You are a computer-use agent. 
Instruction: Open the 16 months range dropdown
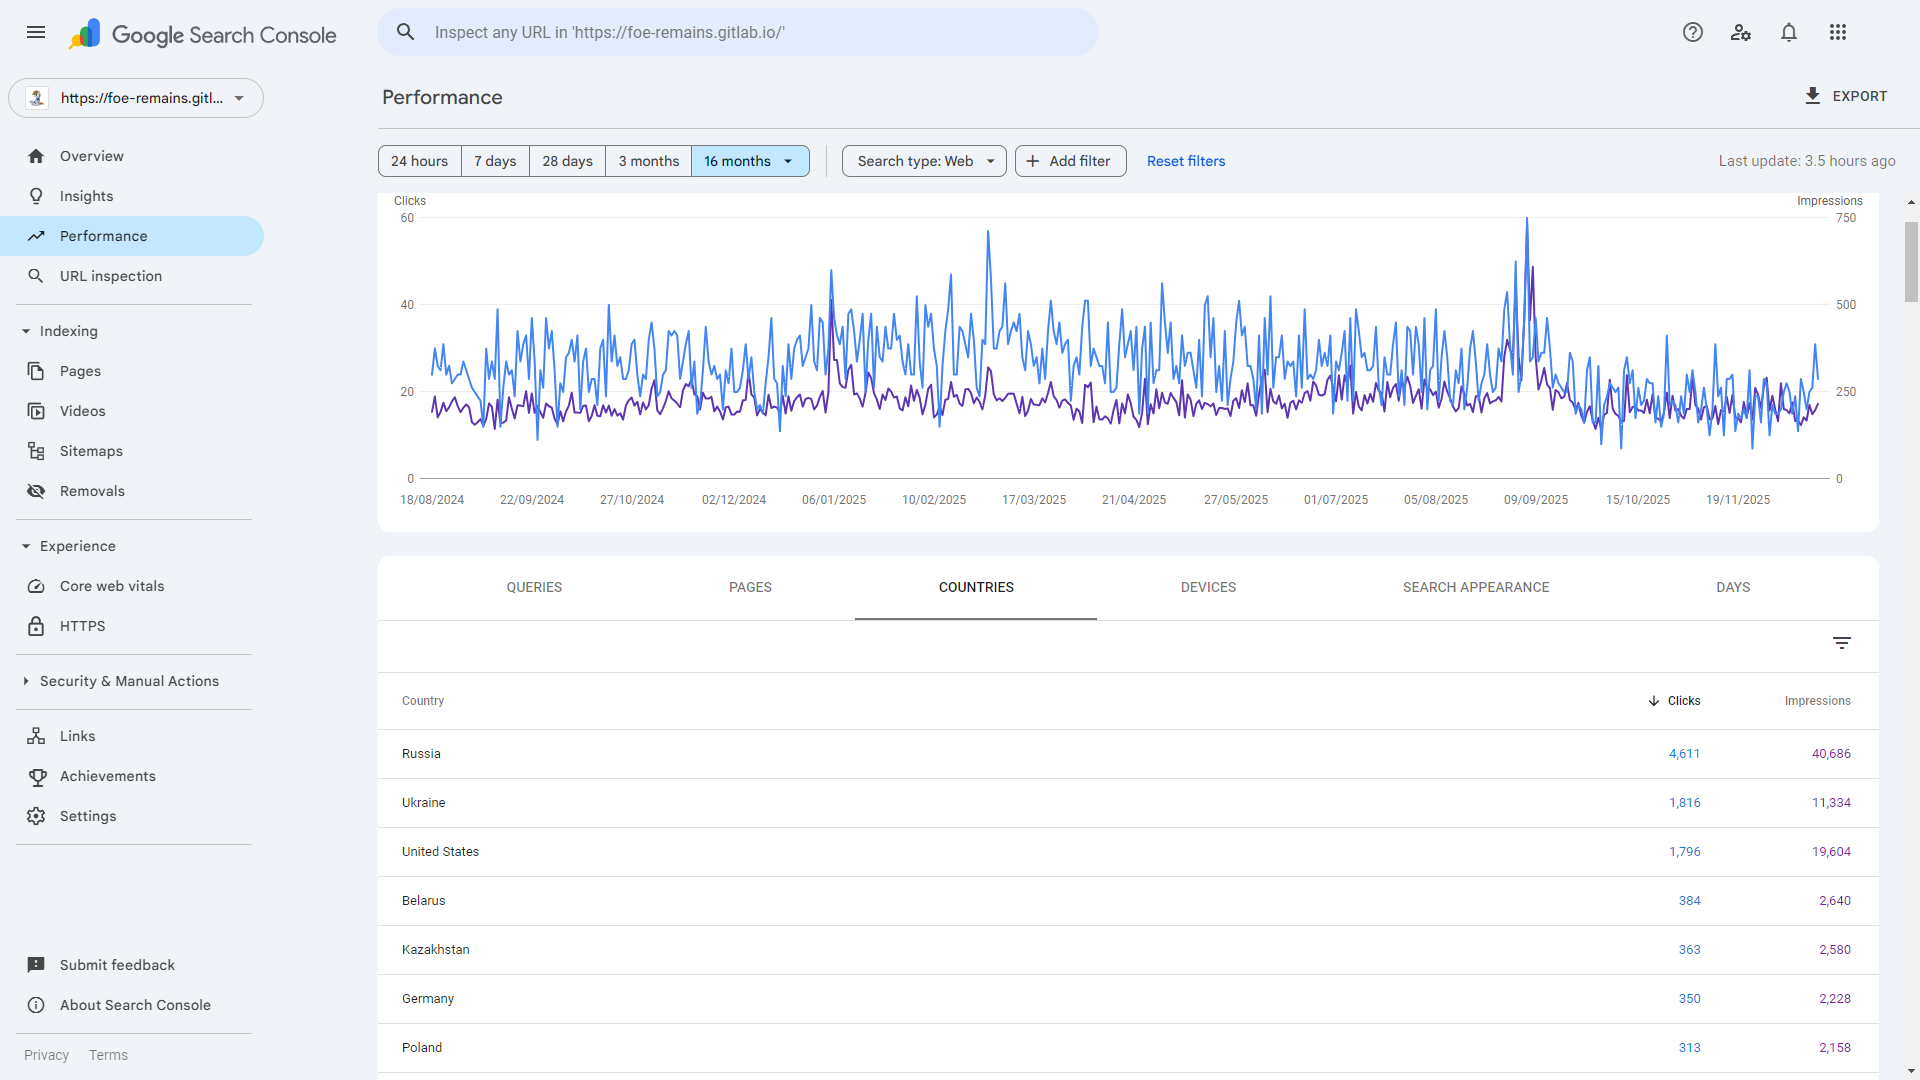tap(750, 161)
